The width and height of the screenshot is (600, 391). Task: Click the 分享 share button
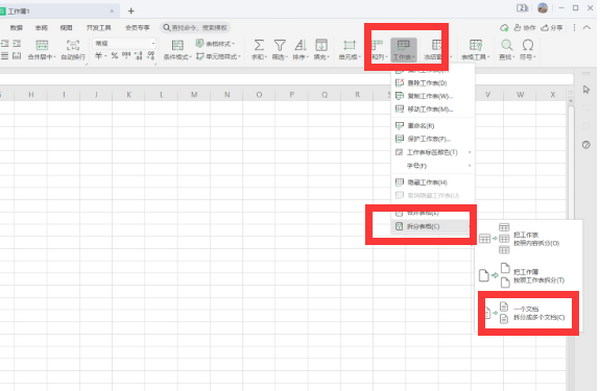pyautogui.click(x=552, y=28)
